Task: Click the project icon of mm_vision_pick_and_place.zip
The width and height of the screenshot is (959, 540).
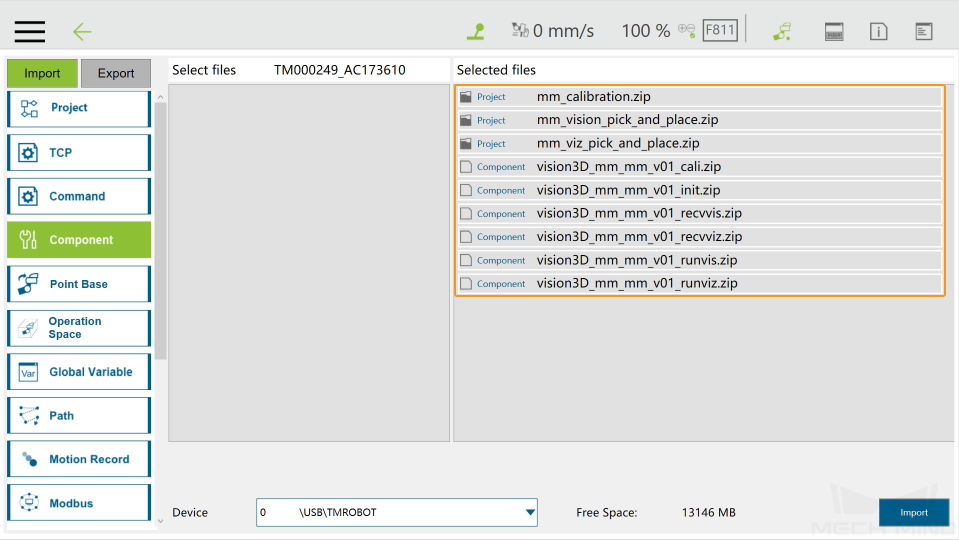Action: coord(466,120)
